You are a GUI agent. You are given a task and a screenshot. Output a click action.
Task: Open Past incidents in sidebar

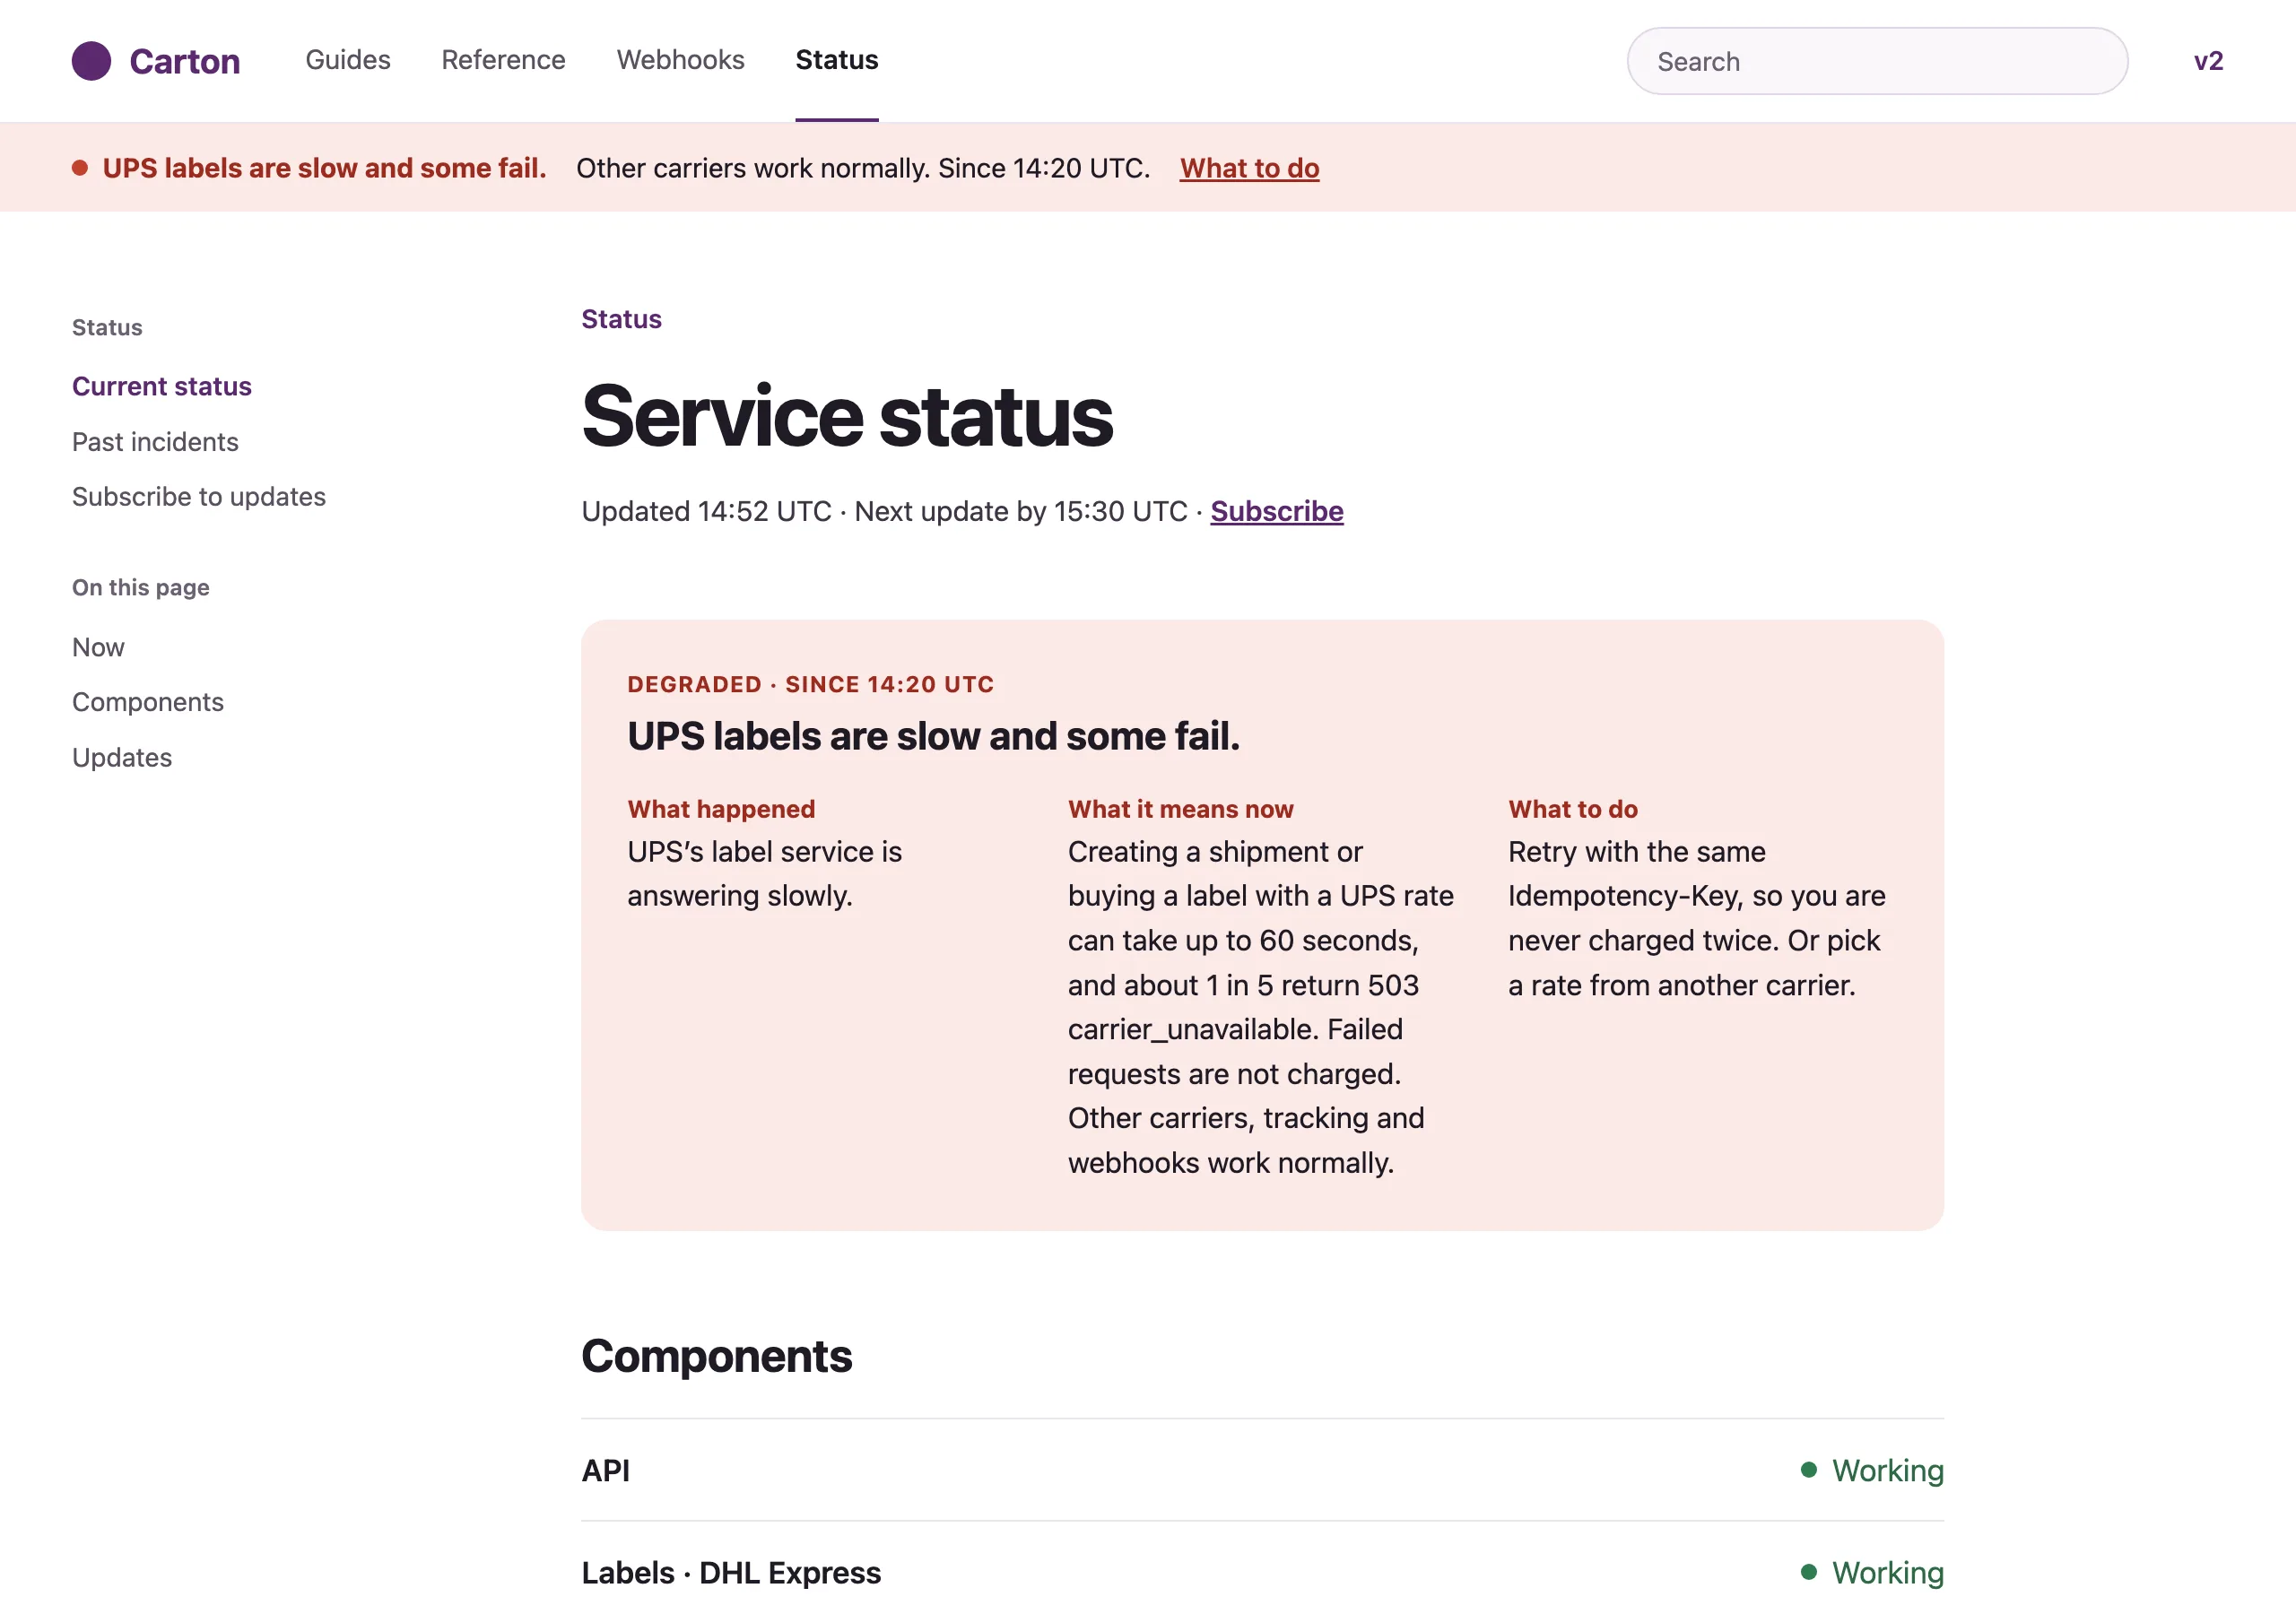(x=155, y=441)
